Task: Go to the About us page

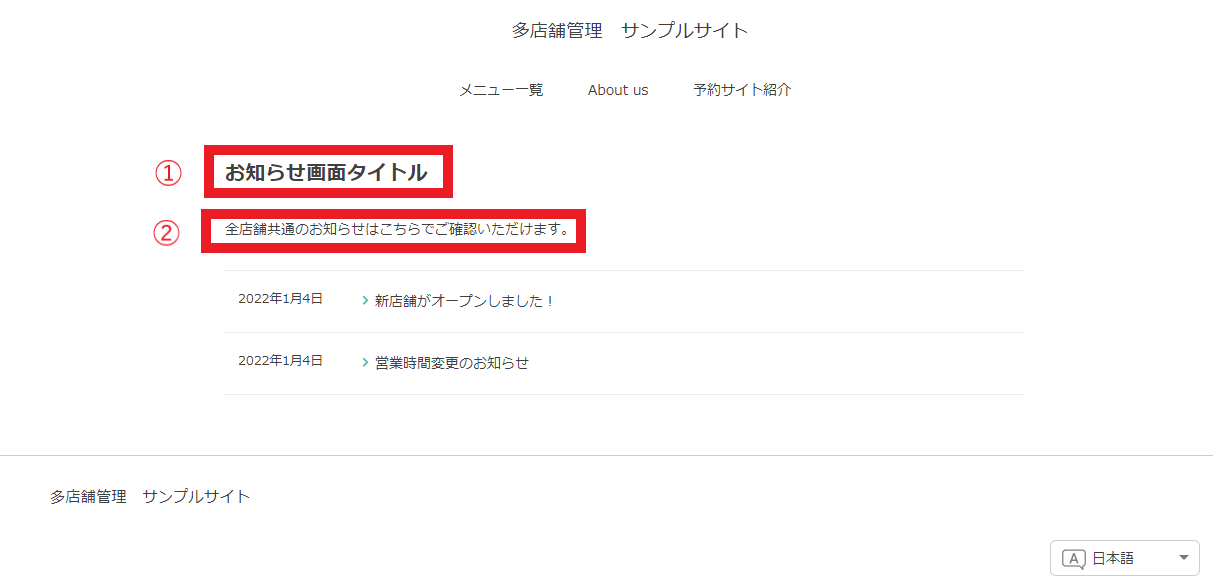Action: (618, 90)
